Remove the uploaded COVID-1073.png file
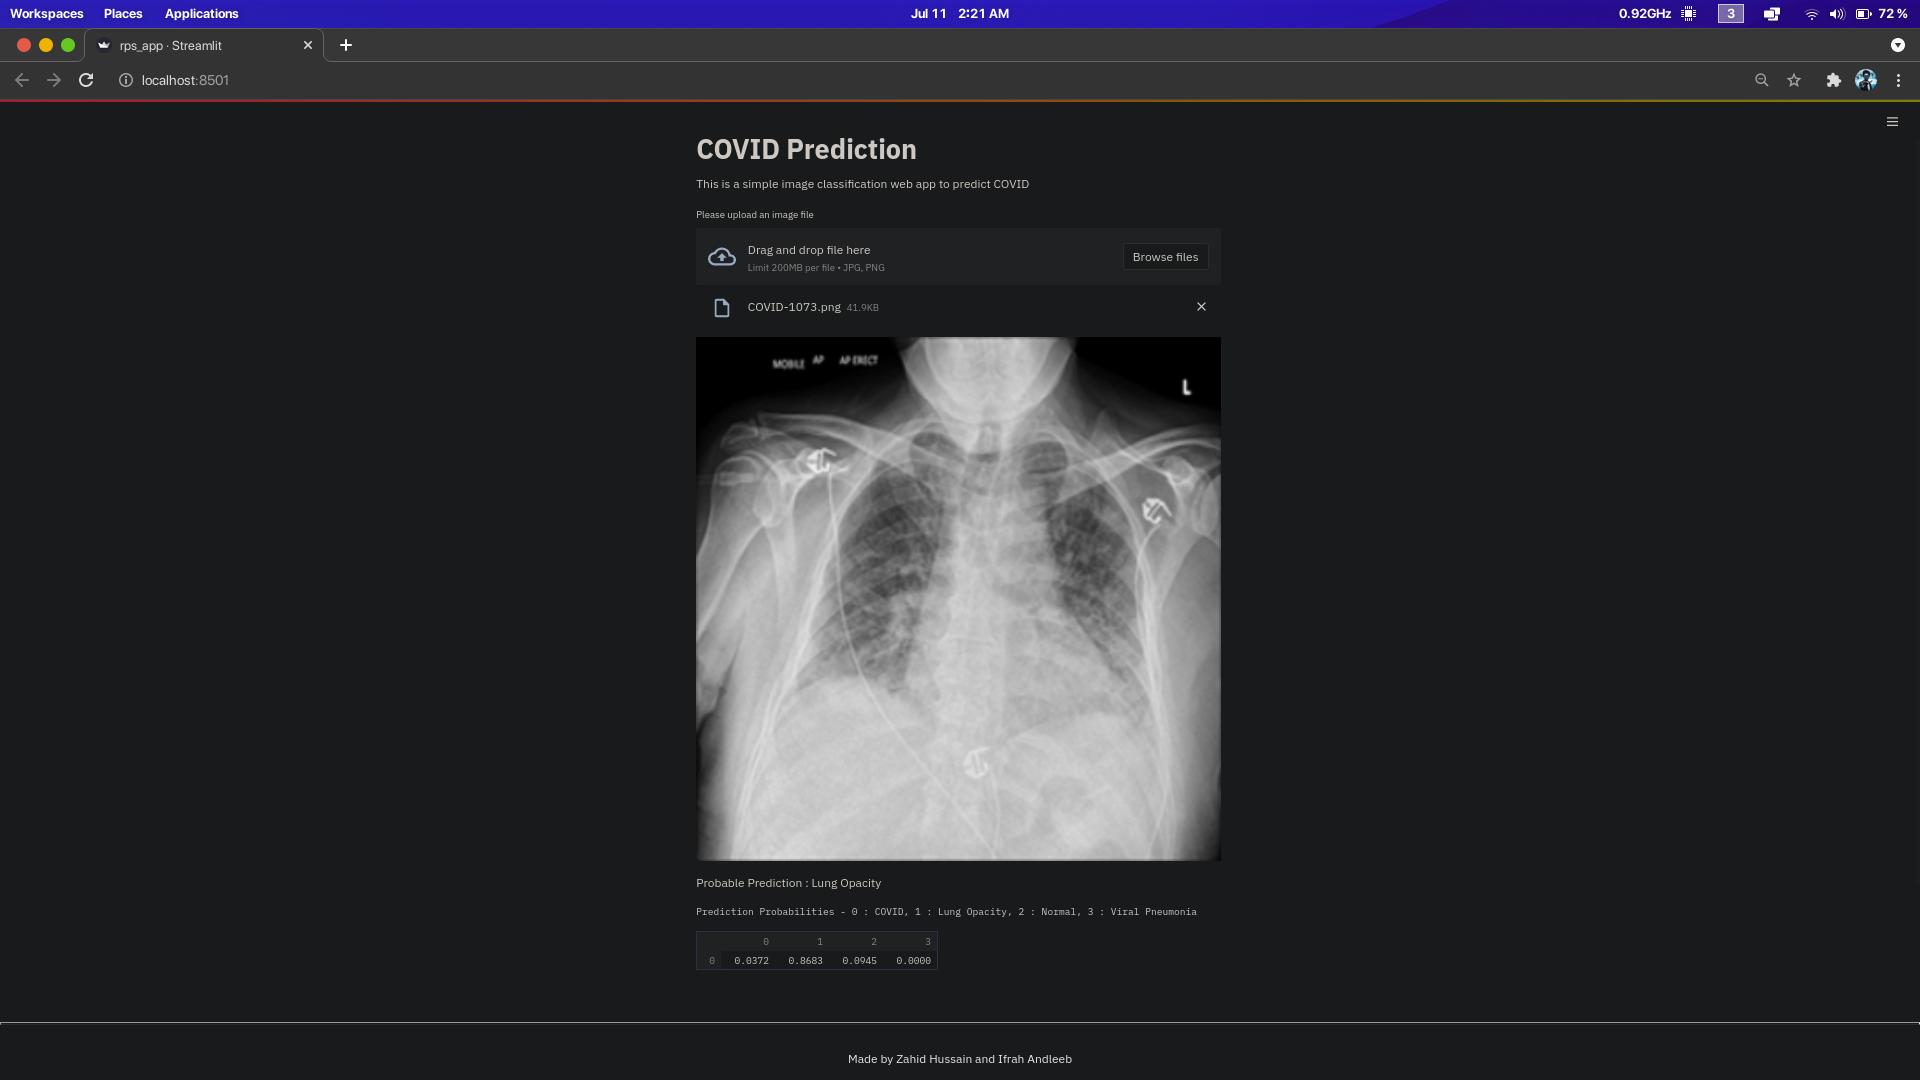The height and width of the screenshot is (1080, 1920). pyautogui.click(x=1201, y=307)
